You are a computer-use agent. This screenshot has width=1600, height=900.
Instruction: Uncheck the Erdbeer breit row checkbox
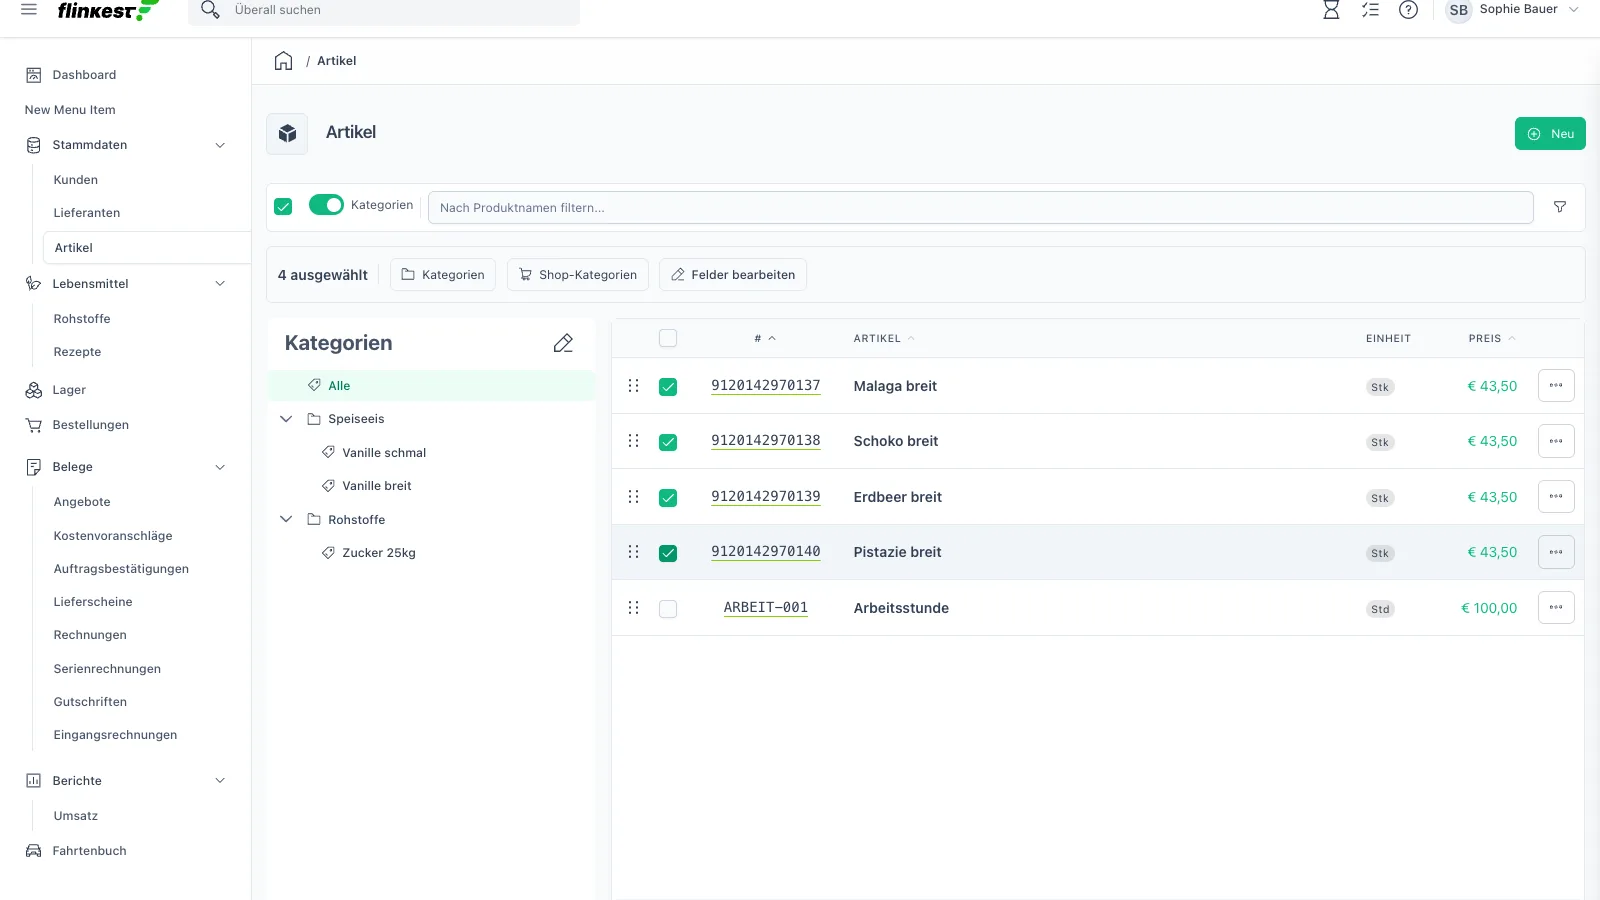pyautogui.click(x=668, y=498)
